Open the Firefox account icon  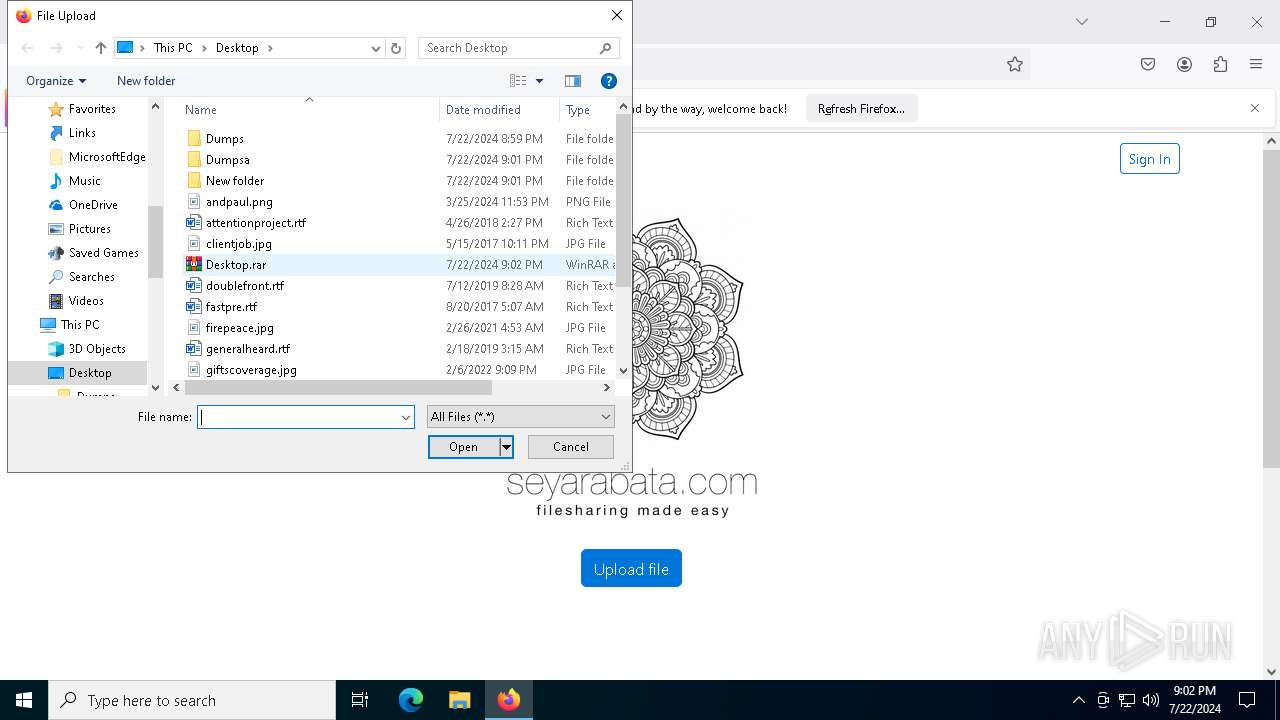1184,64
